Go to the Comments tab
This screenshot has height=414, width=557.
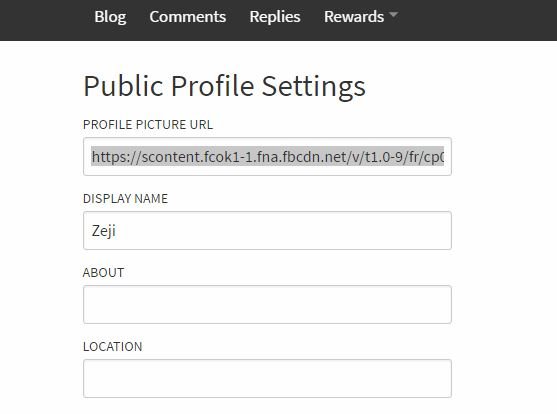188,17
